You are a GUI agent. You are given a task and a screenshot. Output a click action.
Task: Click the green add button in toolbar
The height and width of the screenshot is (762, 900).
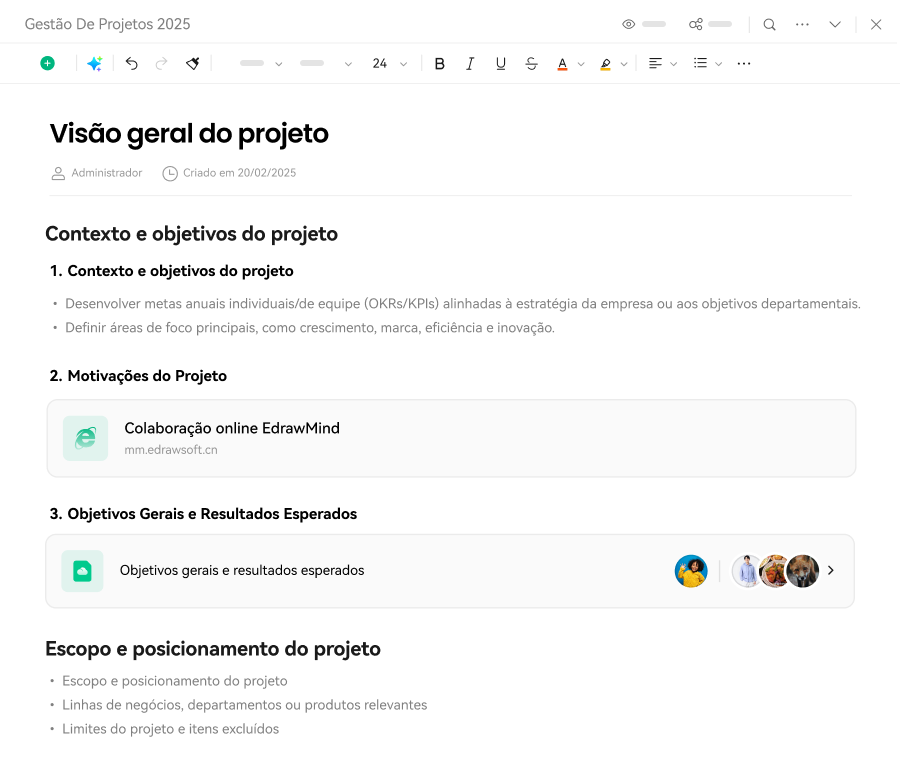(47, 63)
